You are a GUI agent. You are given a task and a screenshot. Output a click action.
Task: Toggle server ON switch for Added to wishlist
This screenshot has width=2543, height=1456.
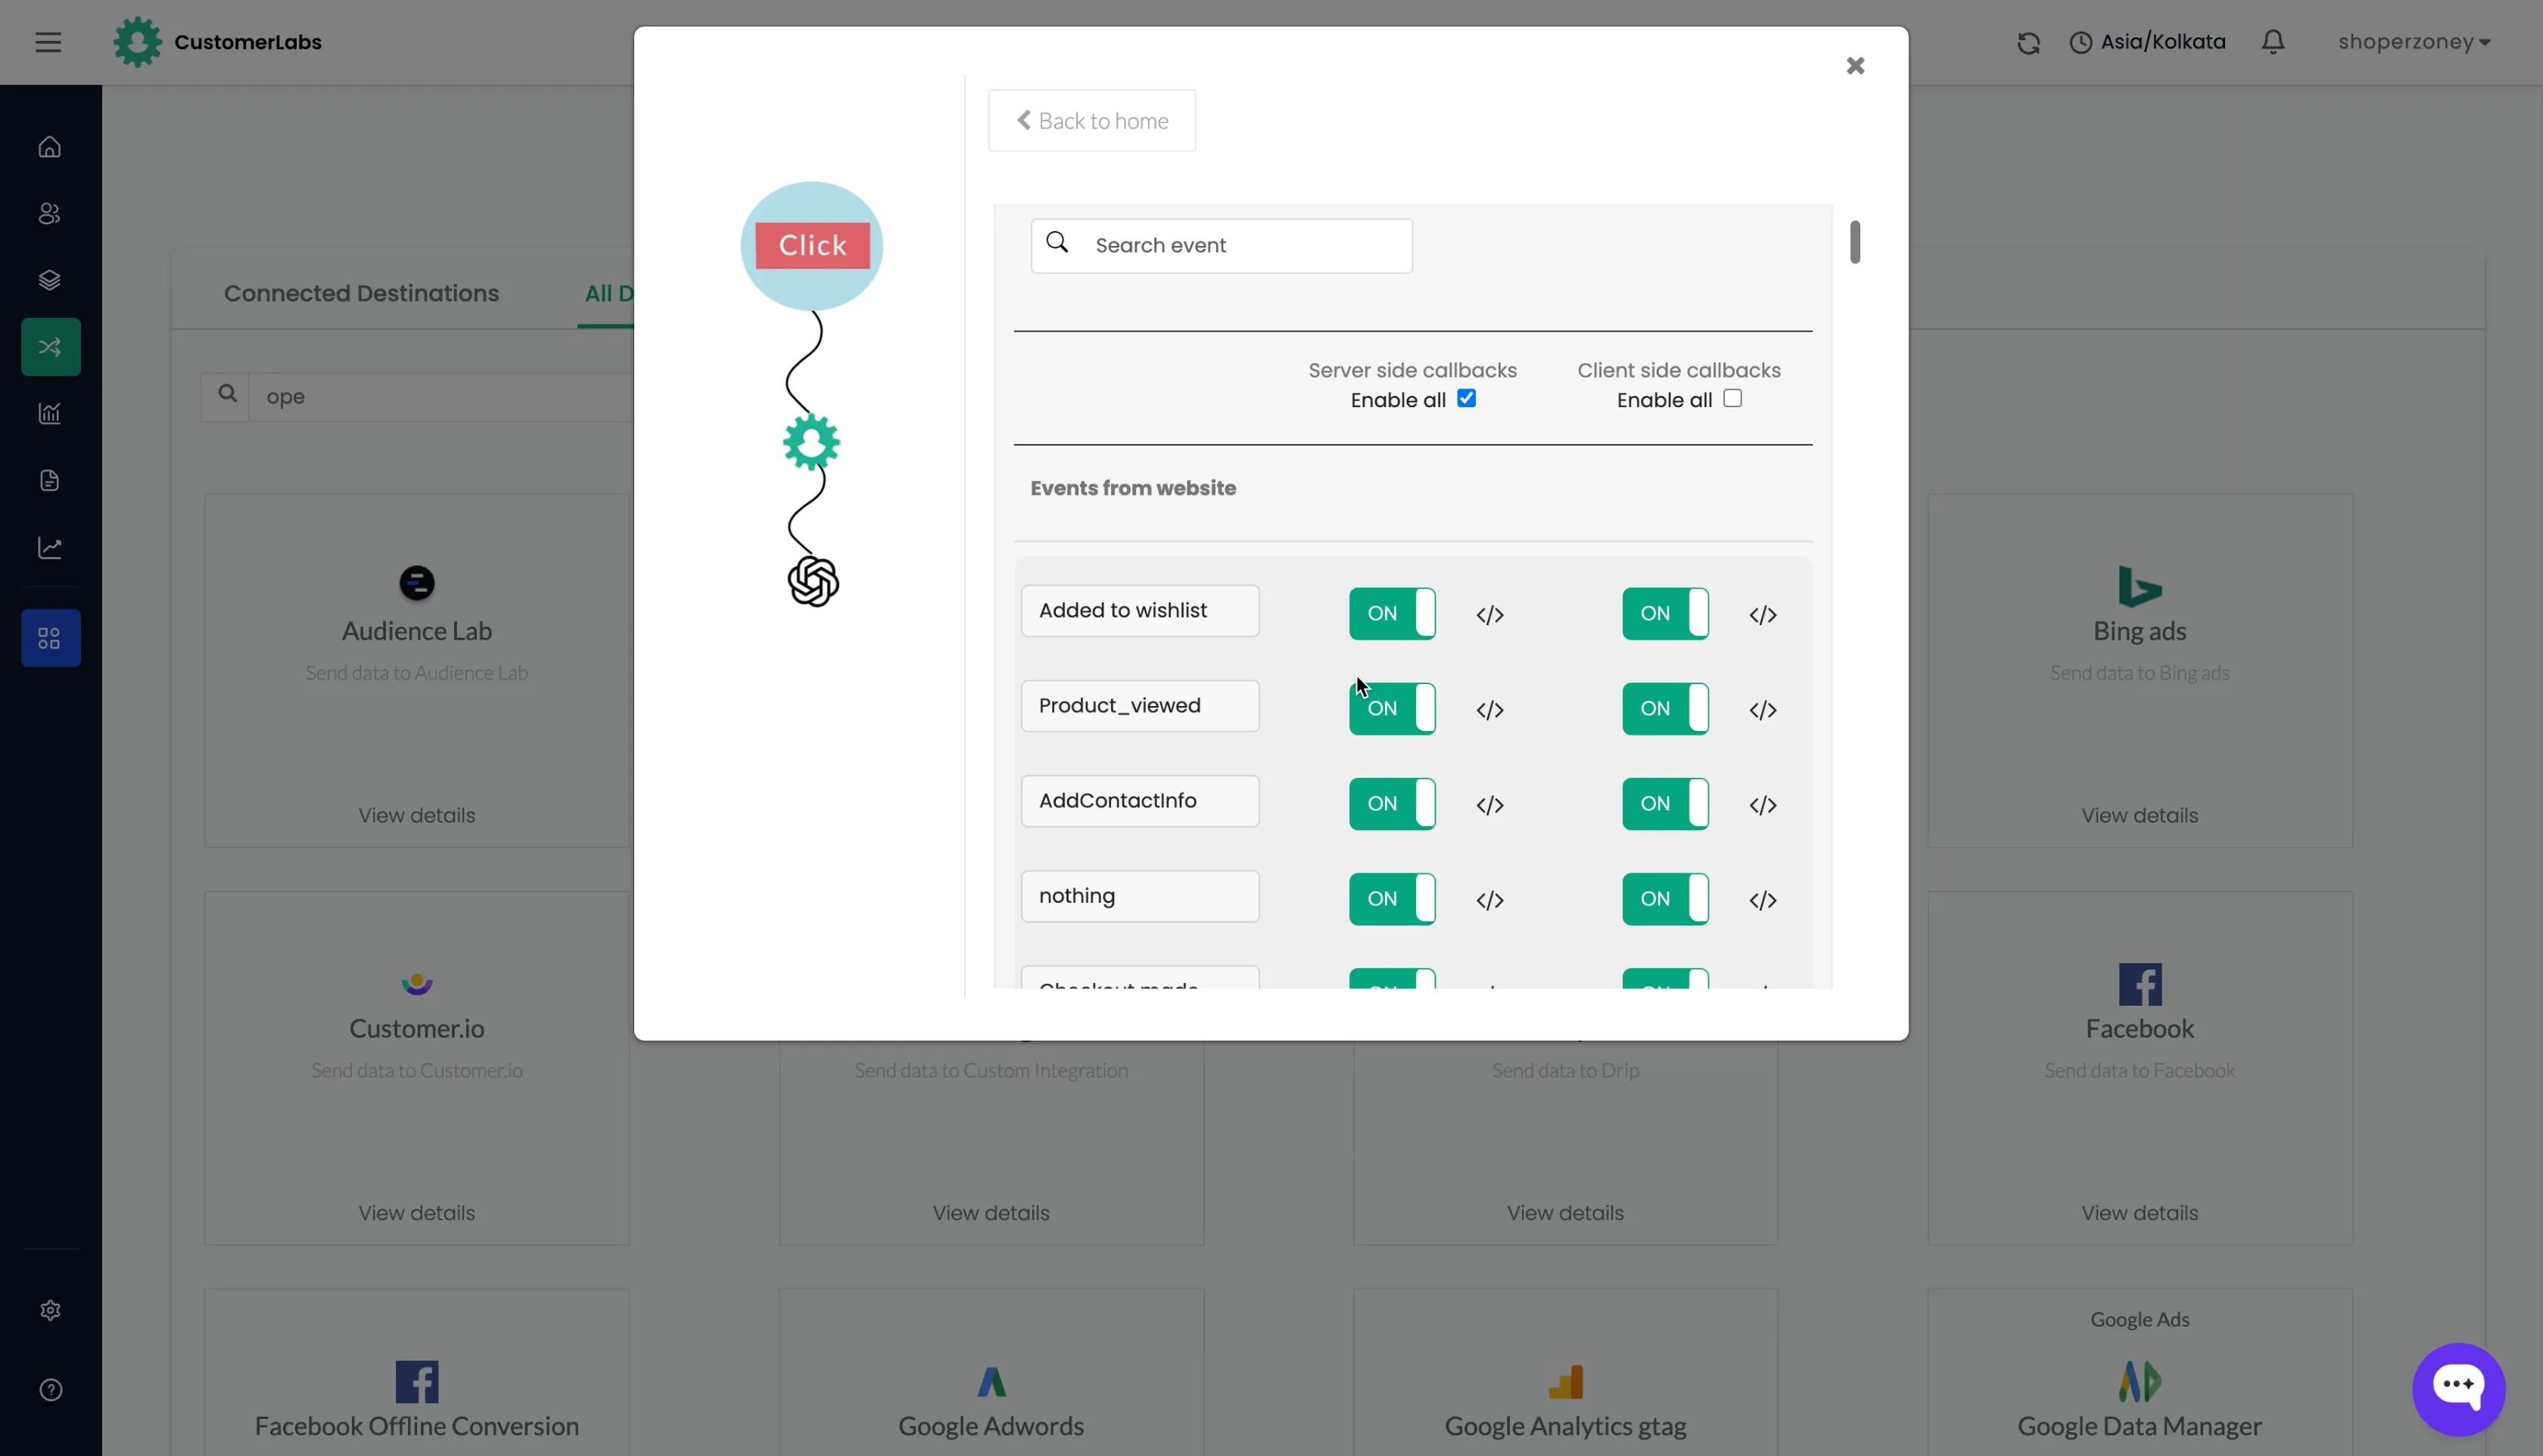click(x=1392, y=613)
